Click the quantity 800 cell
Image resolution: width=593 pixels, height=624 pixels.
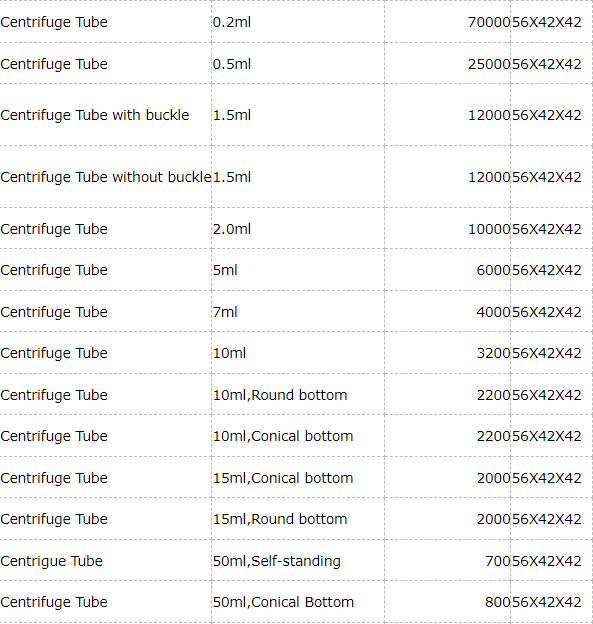point(447,602)
